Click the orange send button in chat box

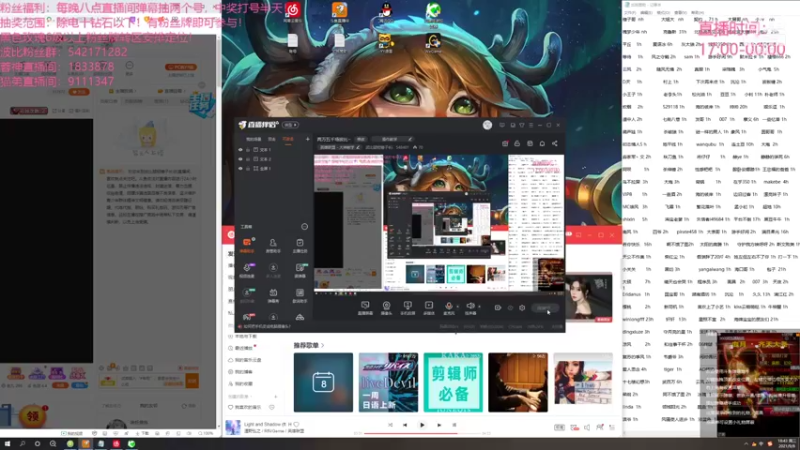[x=192, y=381]
